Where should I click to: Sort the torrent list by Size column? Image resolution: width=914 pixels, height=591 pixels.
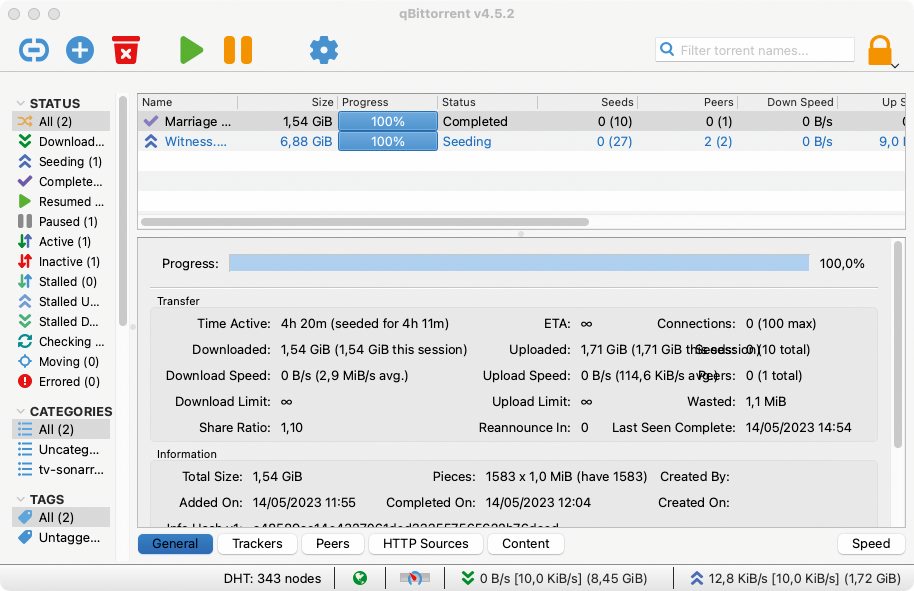point(287,102)
